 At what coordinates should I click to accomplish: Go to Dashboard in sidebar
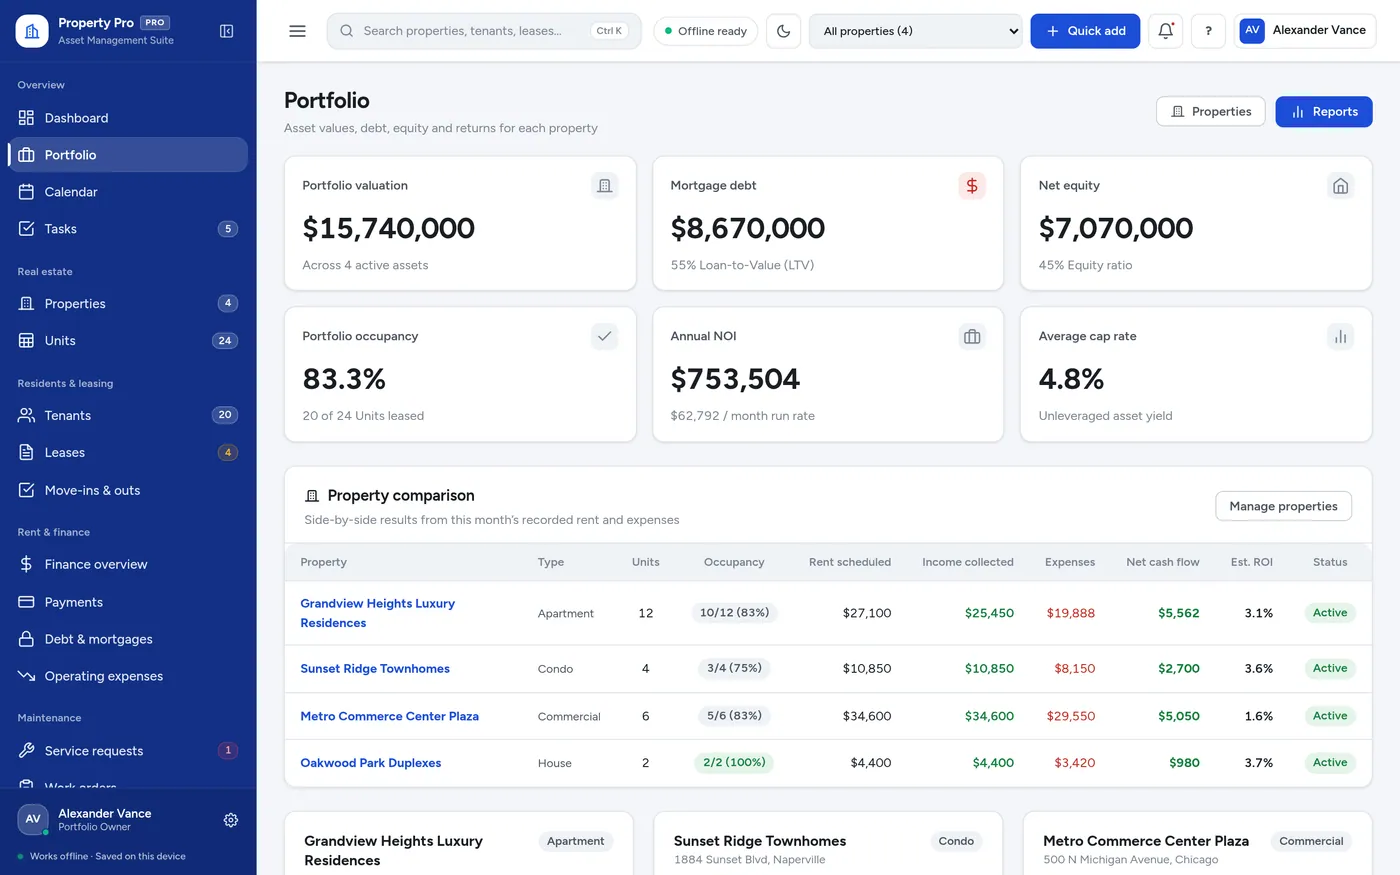point(128,118)
